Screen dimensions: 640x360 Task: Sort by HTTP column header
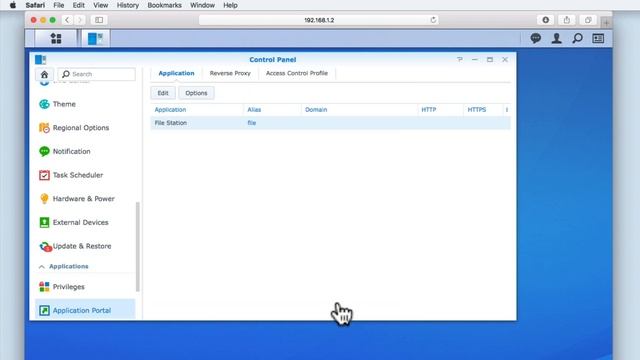[x=440, y=110]
